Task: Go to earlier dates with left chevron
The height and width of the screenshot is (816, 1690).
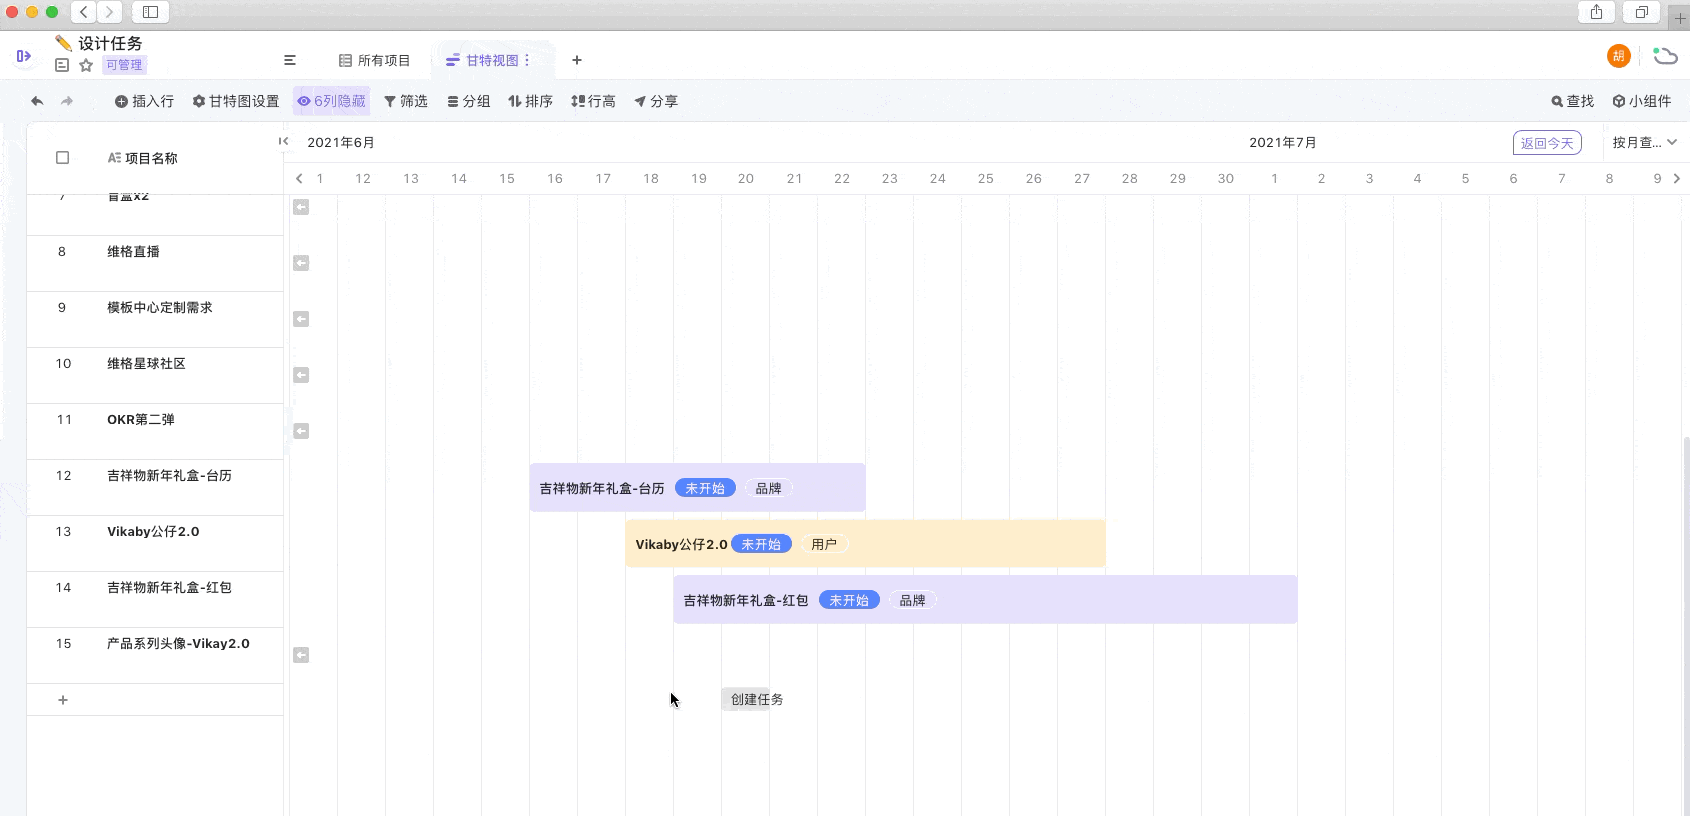Action: (299, 178)
